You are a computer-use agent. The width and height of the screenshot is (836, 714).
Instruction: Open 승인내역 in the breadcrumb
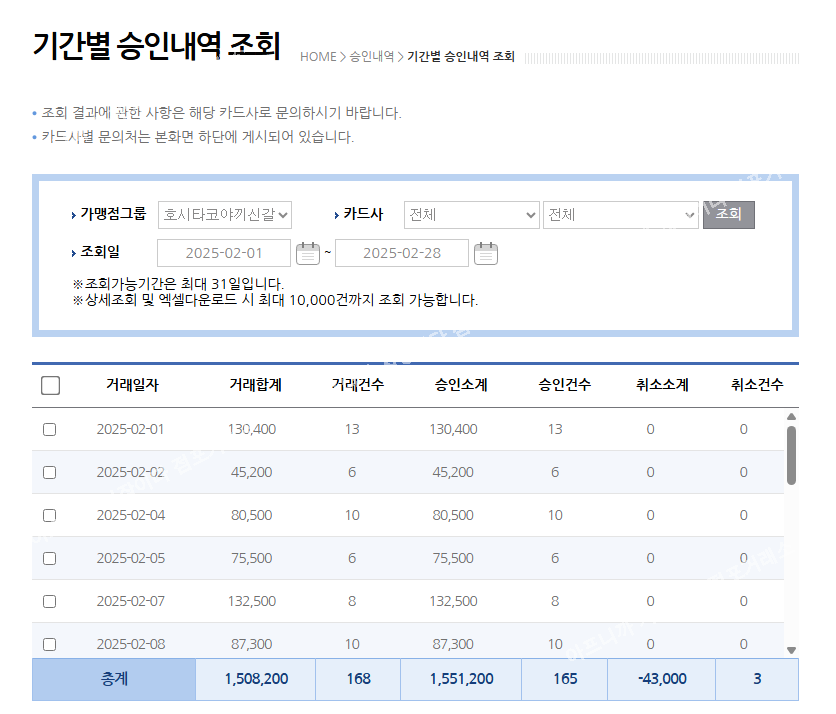click(371, 57)
